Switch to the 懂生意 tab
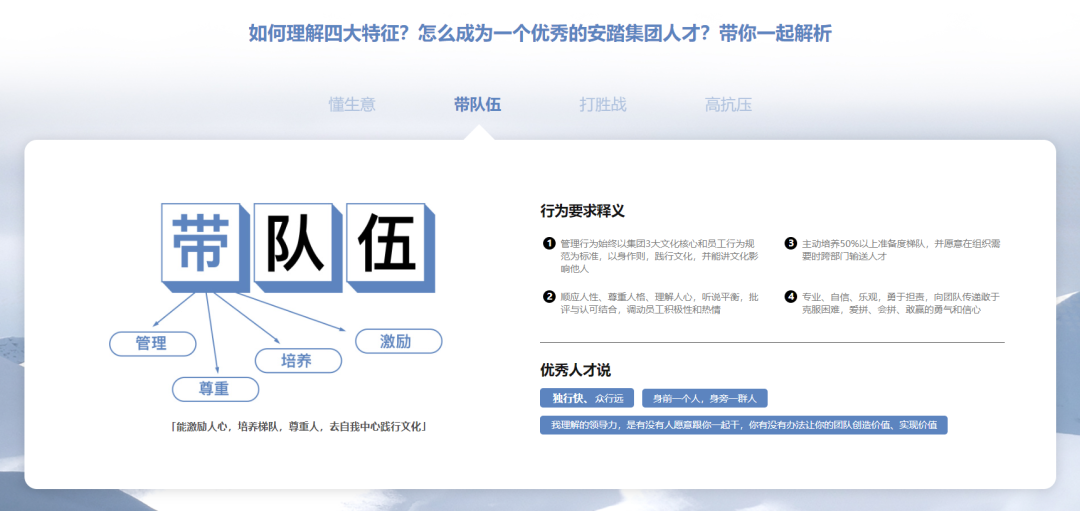Viewport: 1080px width, 511px height. [x=352, y=105]
